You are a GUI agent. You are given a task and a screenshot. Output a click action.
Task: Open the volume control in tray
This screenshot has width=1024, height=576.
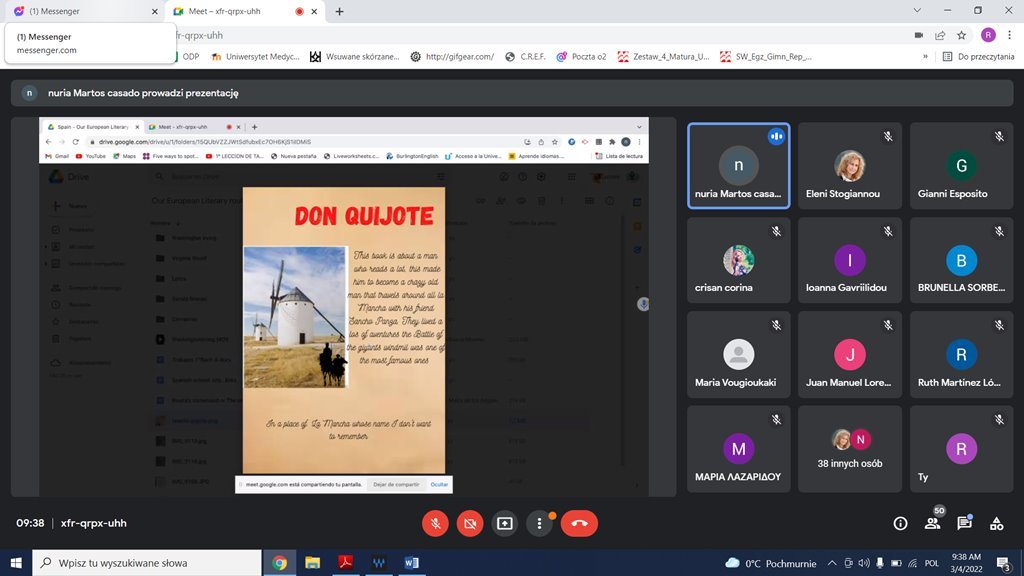click(863, 563)
